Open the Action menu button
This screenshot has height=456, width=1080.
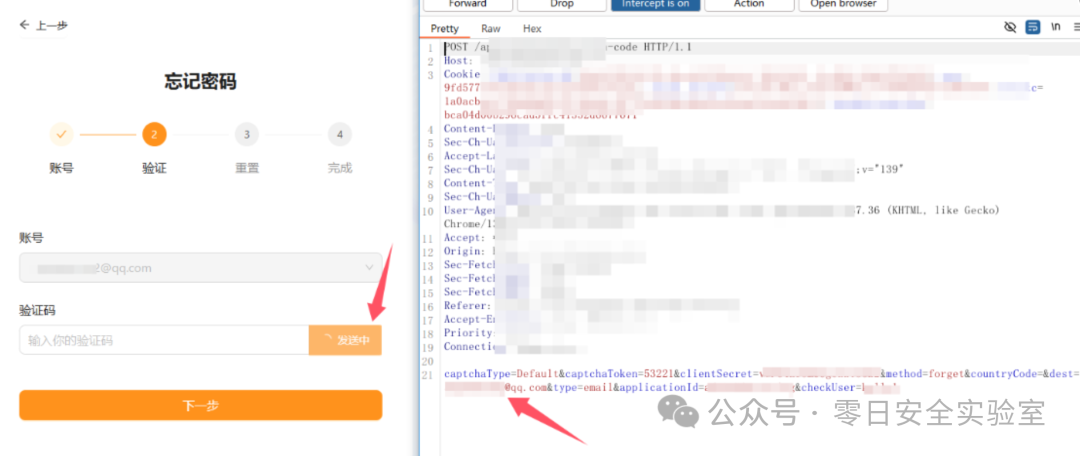coord(749,4)
